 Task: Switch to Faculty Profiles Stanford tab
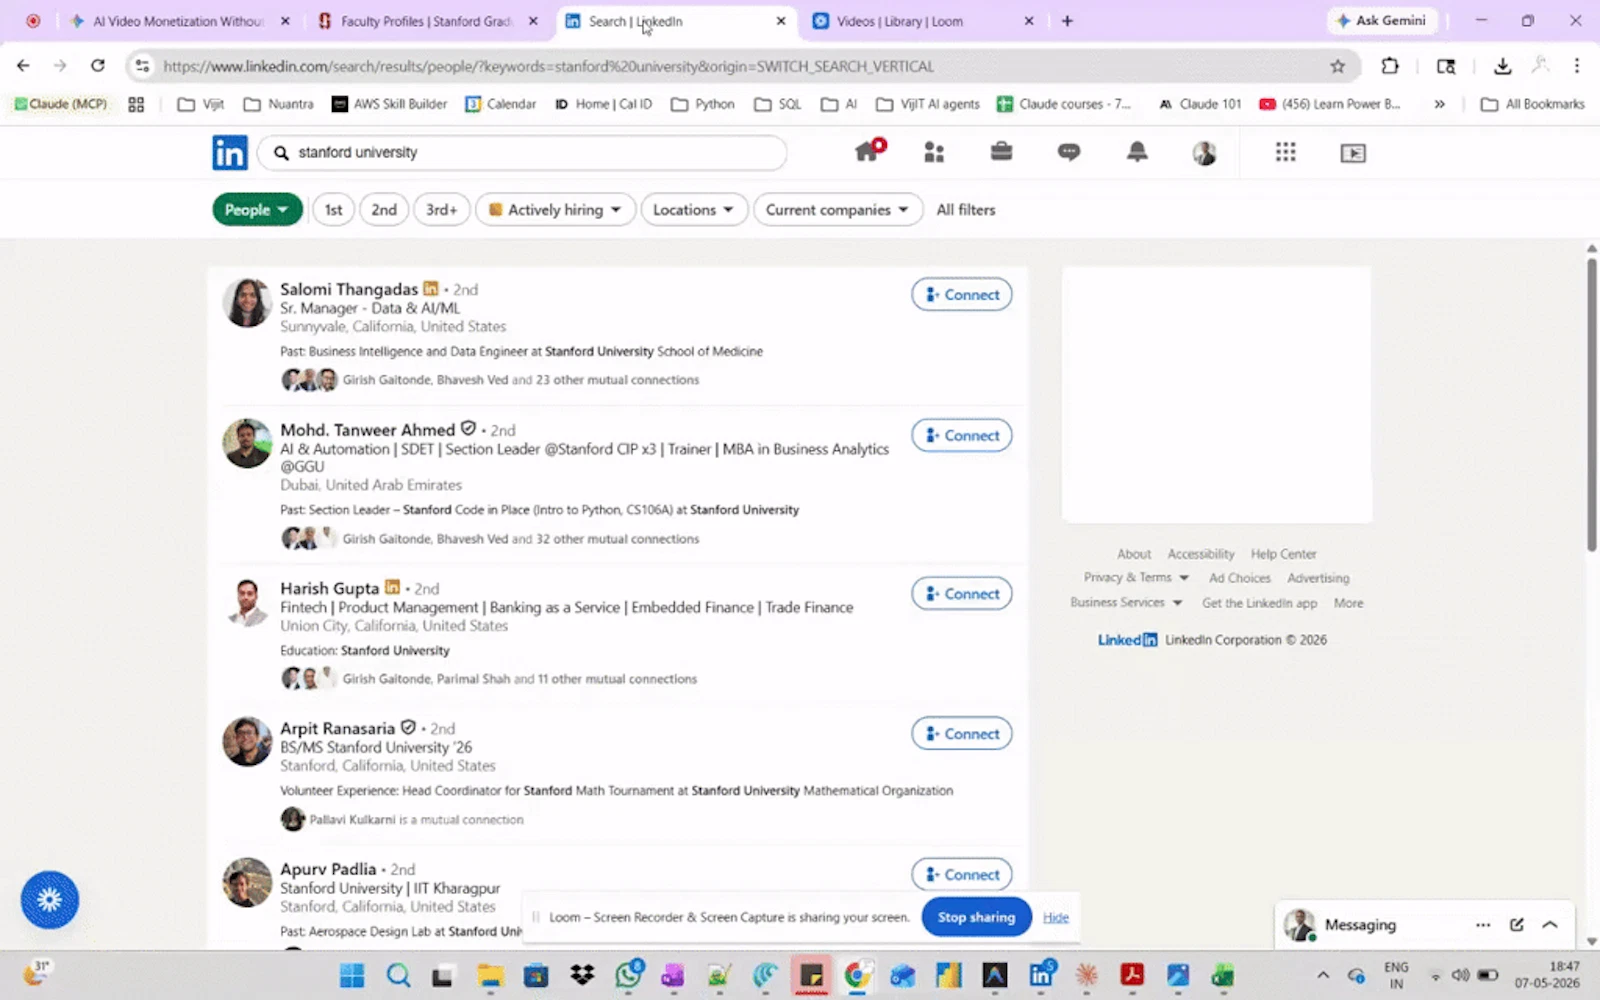pyautogui.click(x=425, y=21)
